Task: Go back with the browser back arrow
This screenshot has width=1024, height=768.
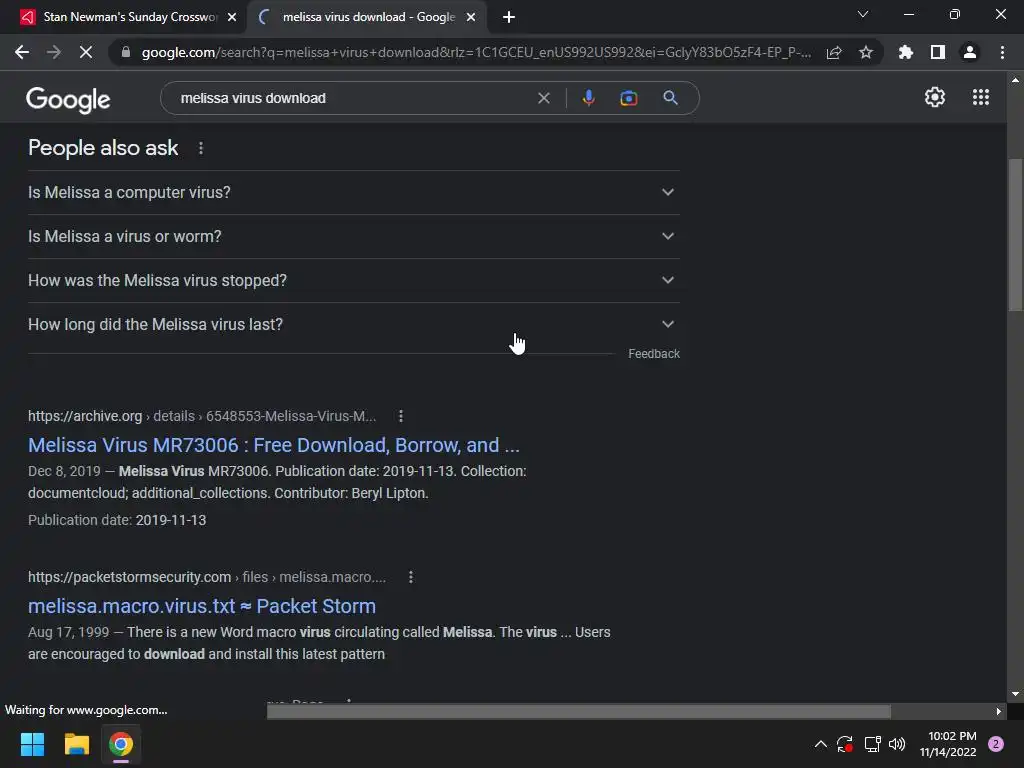Action: click(x=22, y=52)
